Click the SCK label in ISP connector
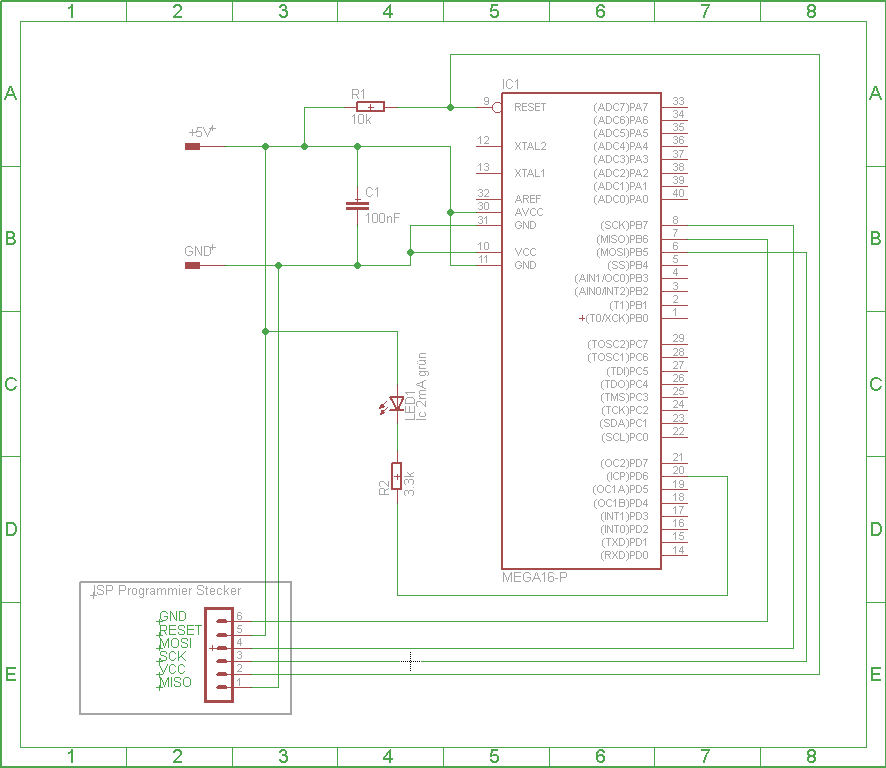This screenshot has width=886, height=768. coord(172,656)
